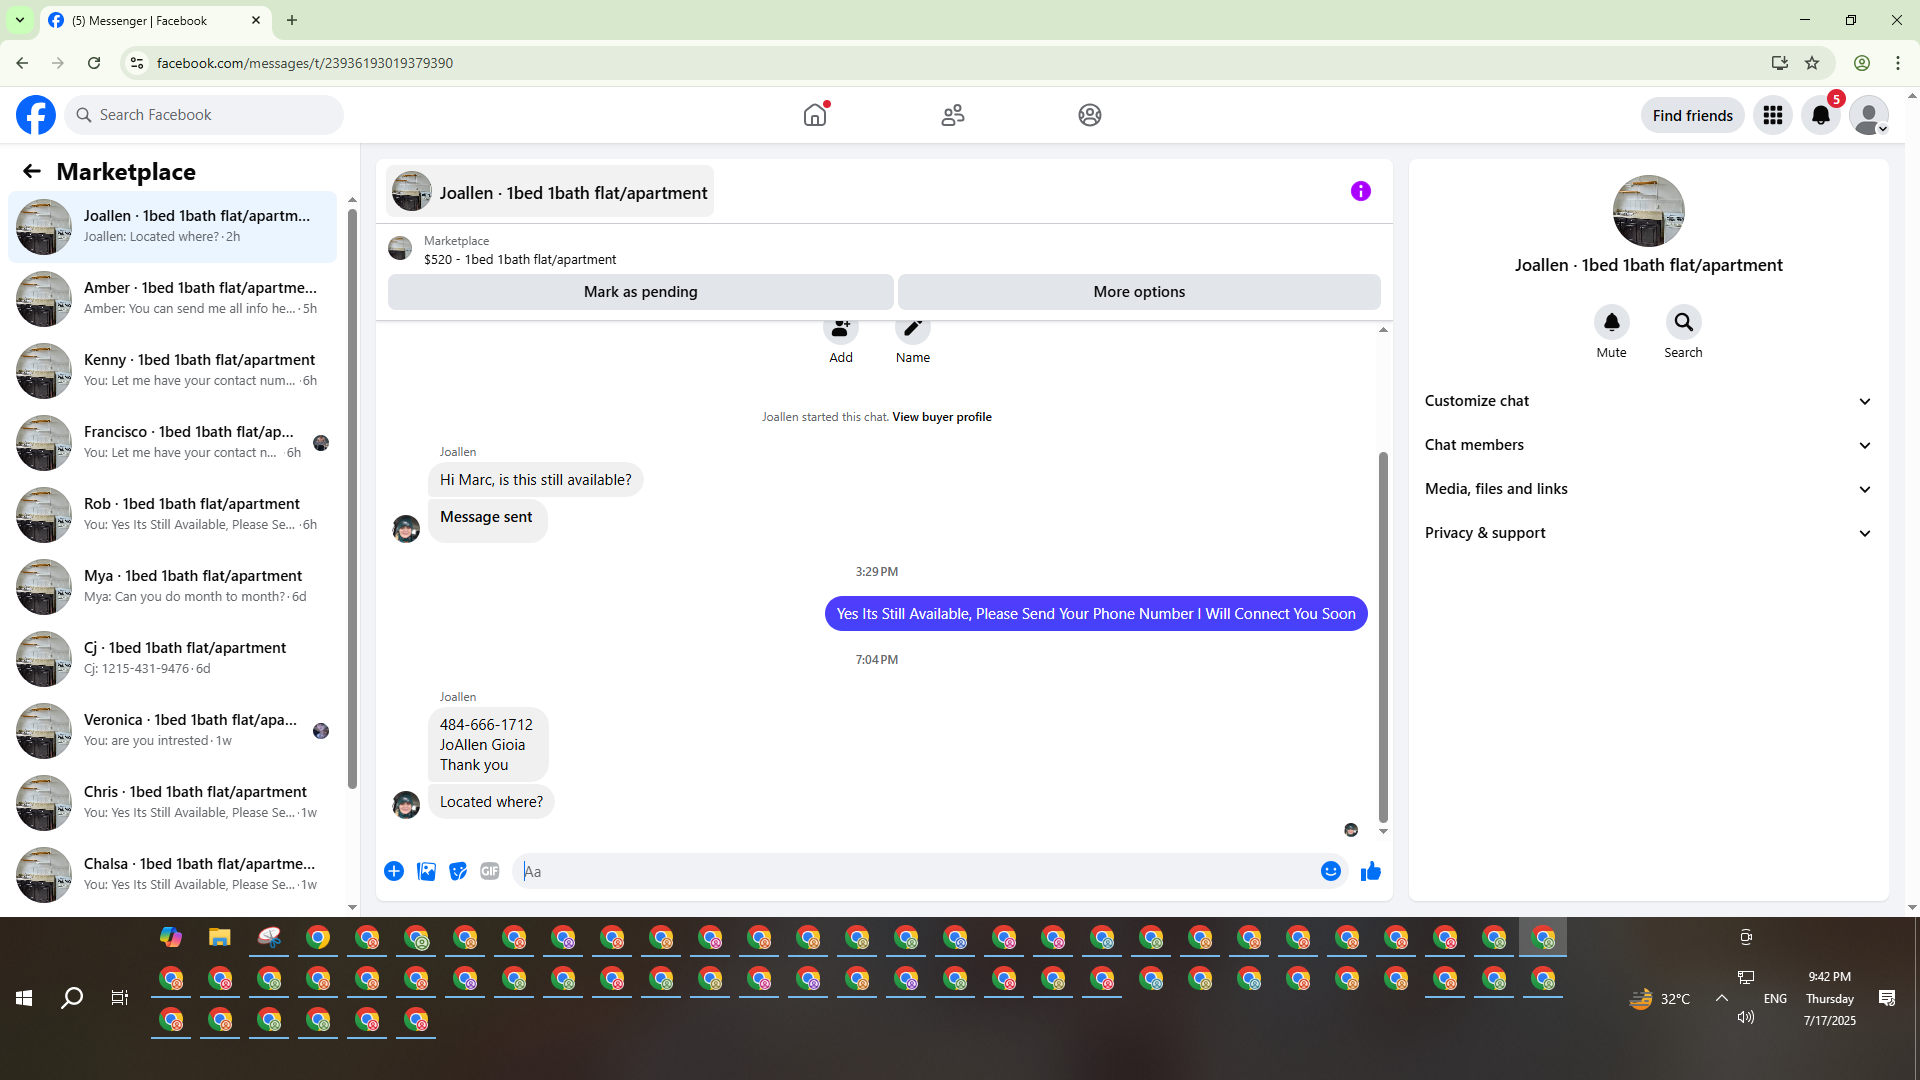Go to the Home feed icon
1920x1080 pixels.
815,115
